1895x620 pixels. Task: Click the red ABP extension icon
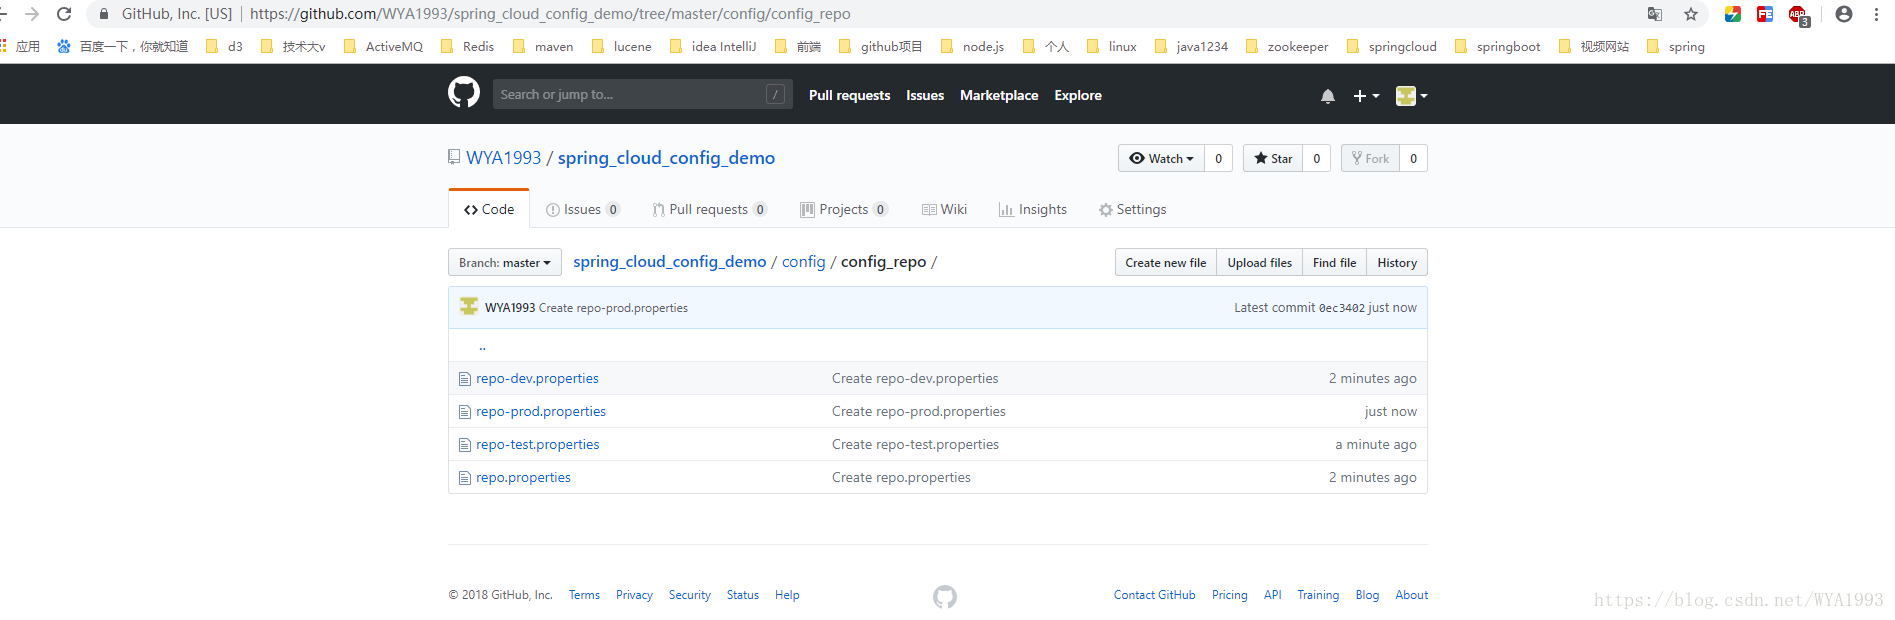point(1798,15)
